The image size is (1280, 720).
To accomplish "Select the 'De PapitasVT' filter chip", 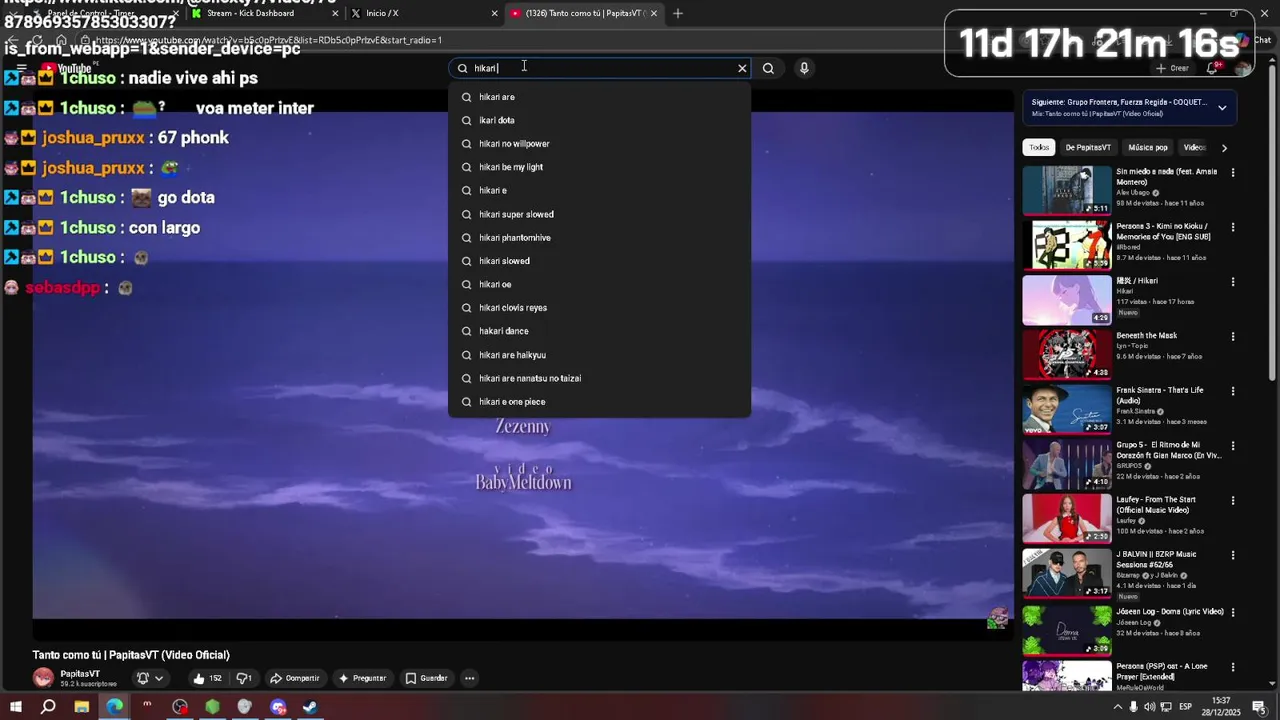I will 1088,147.
